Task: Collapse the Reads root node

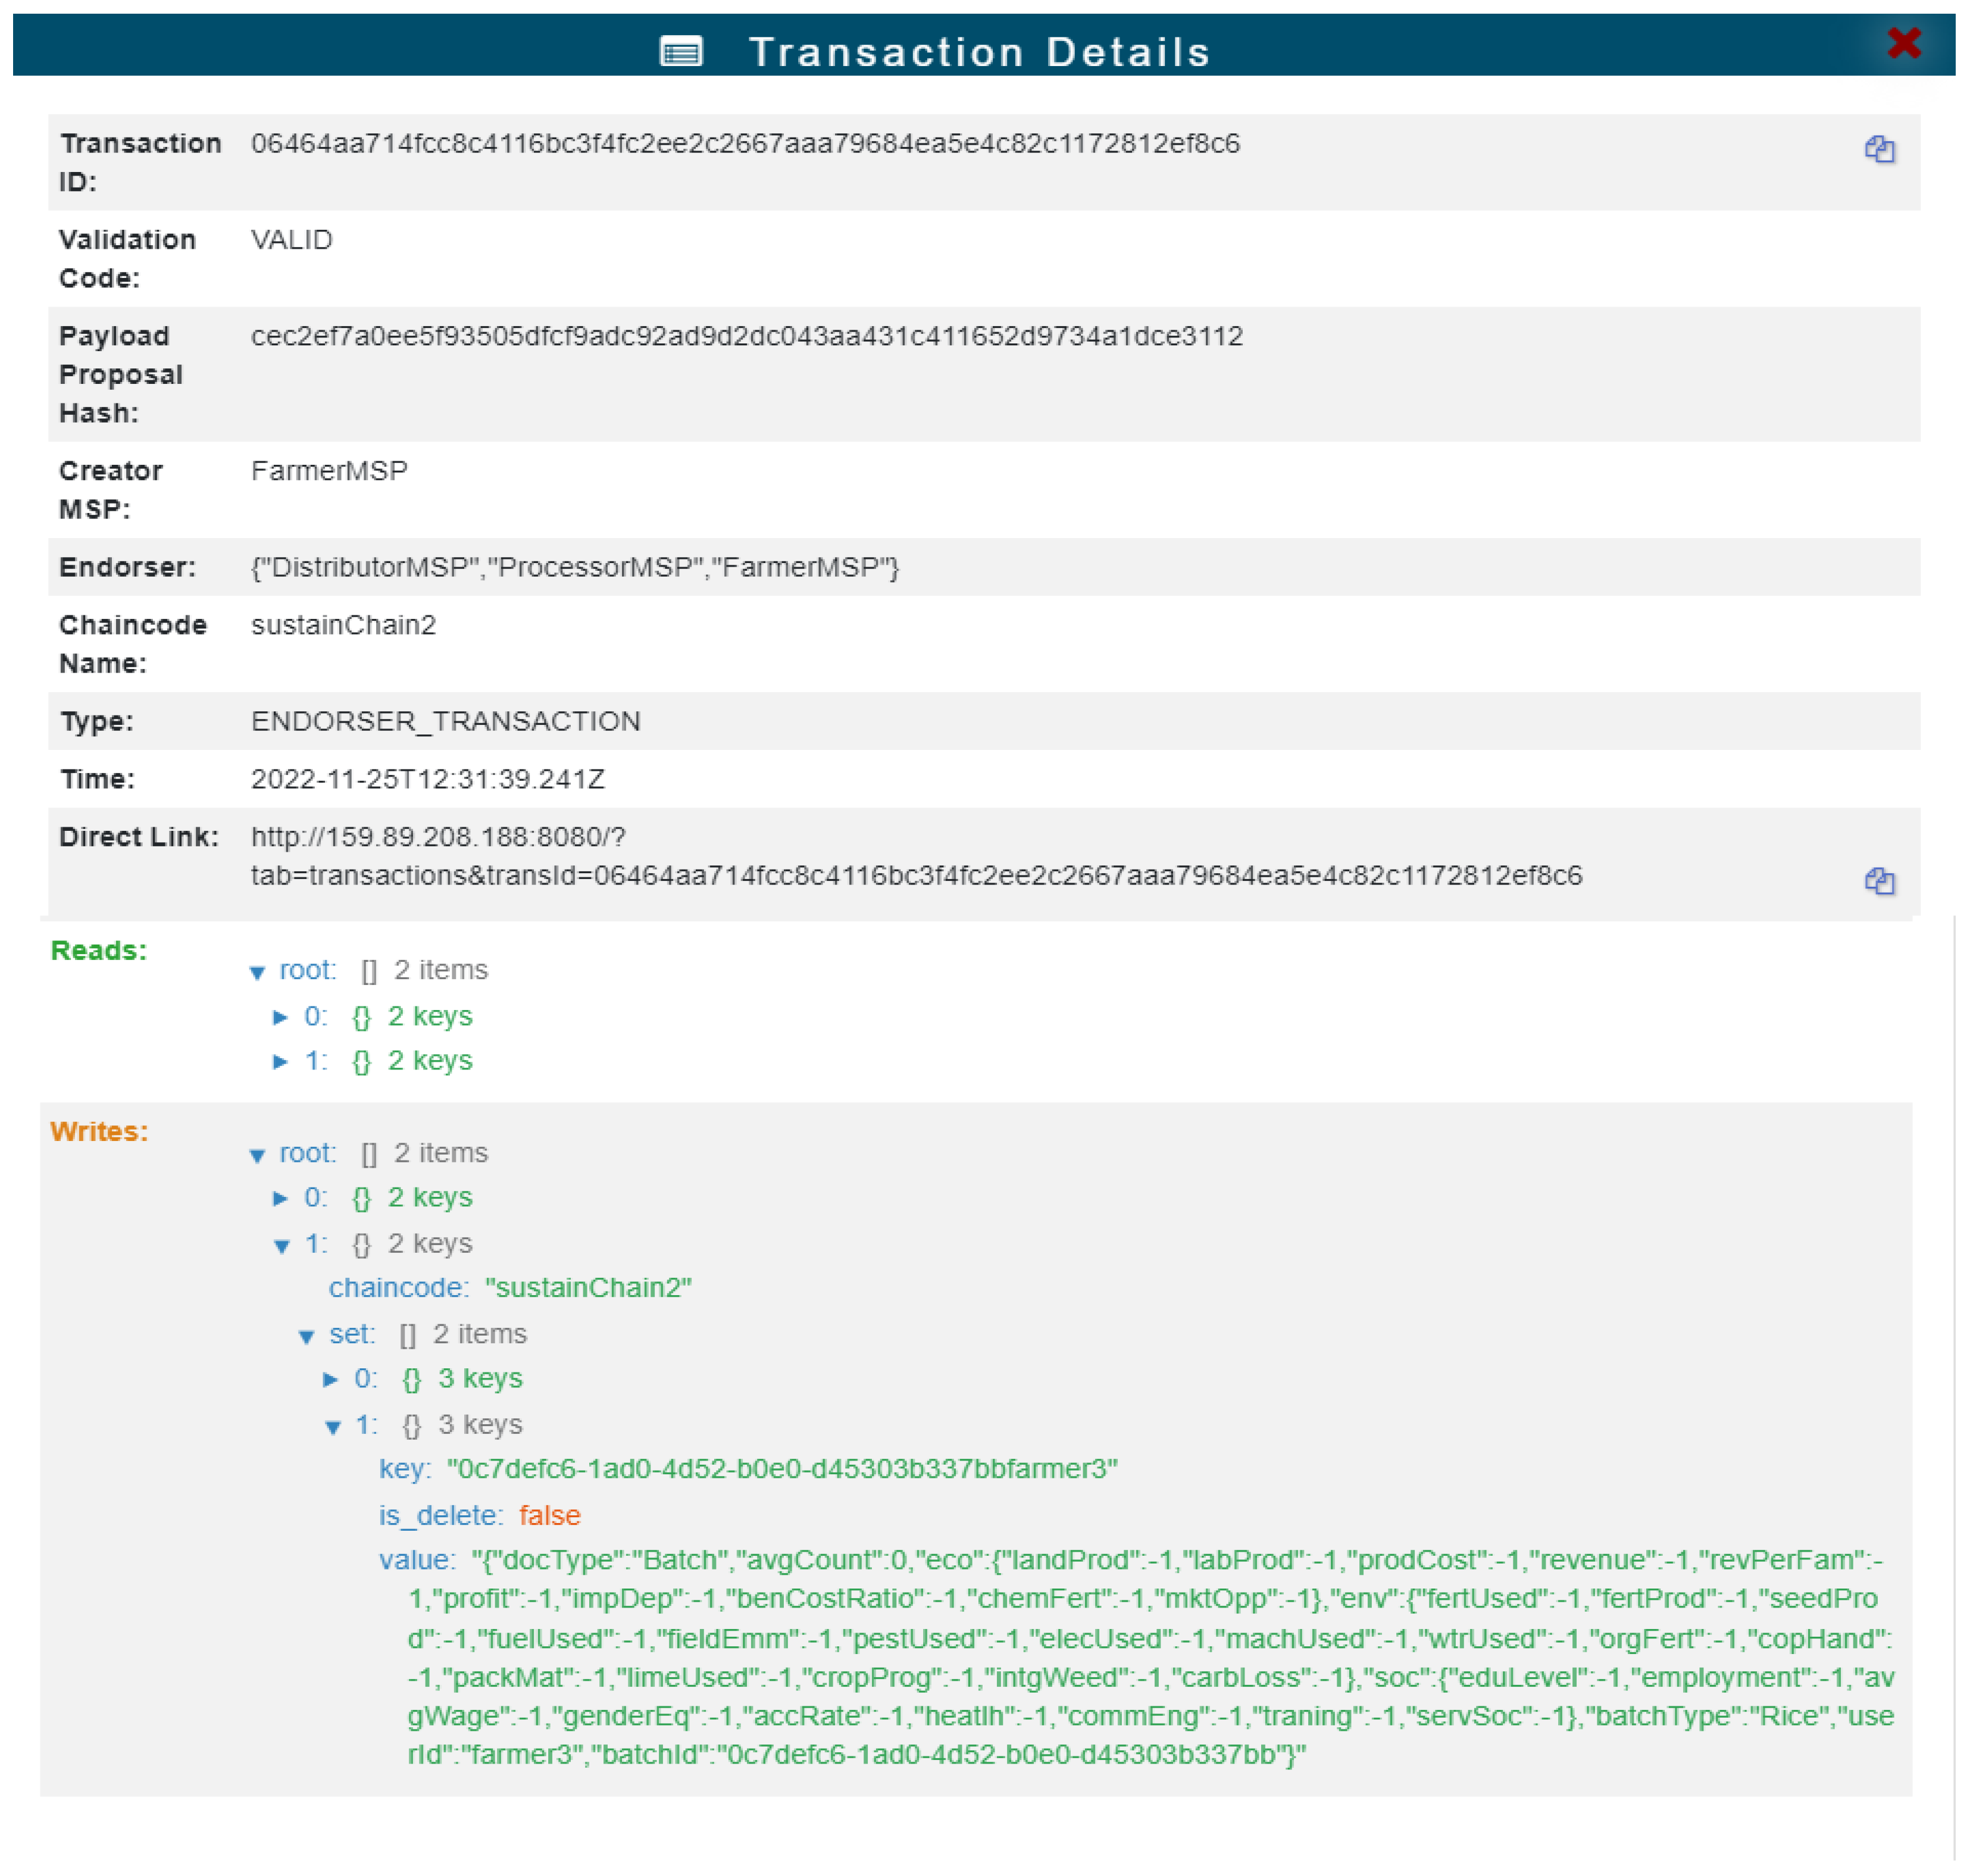Action: coord(257,972)
